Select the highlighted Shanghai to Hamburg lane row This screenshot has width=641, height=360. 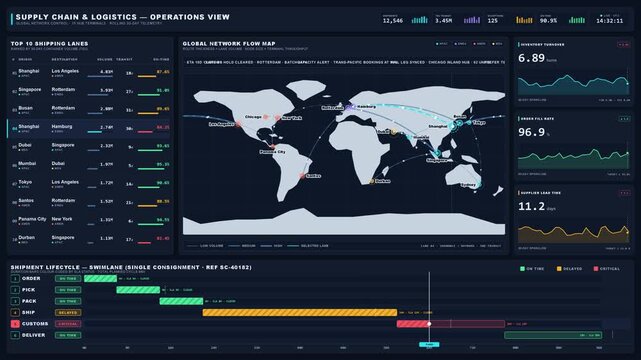(x=90, y=129)
